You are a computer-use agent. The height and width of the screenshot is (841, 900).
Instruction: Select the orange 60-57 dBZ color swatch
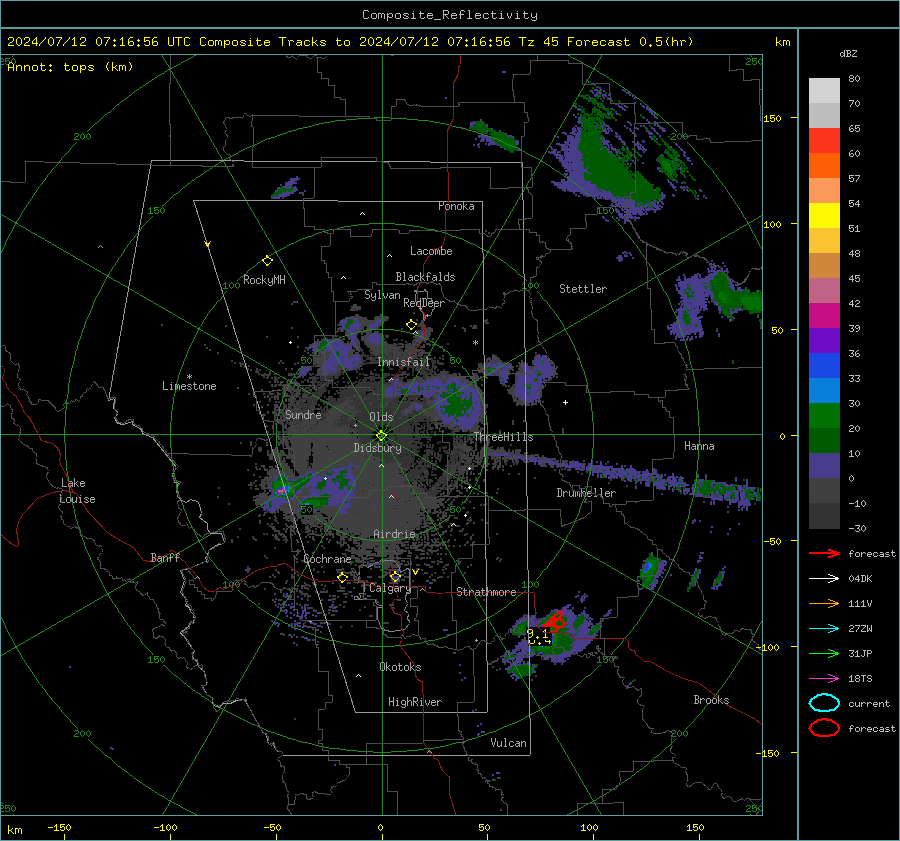pyautogui.click(x=824, y=166)
